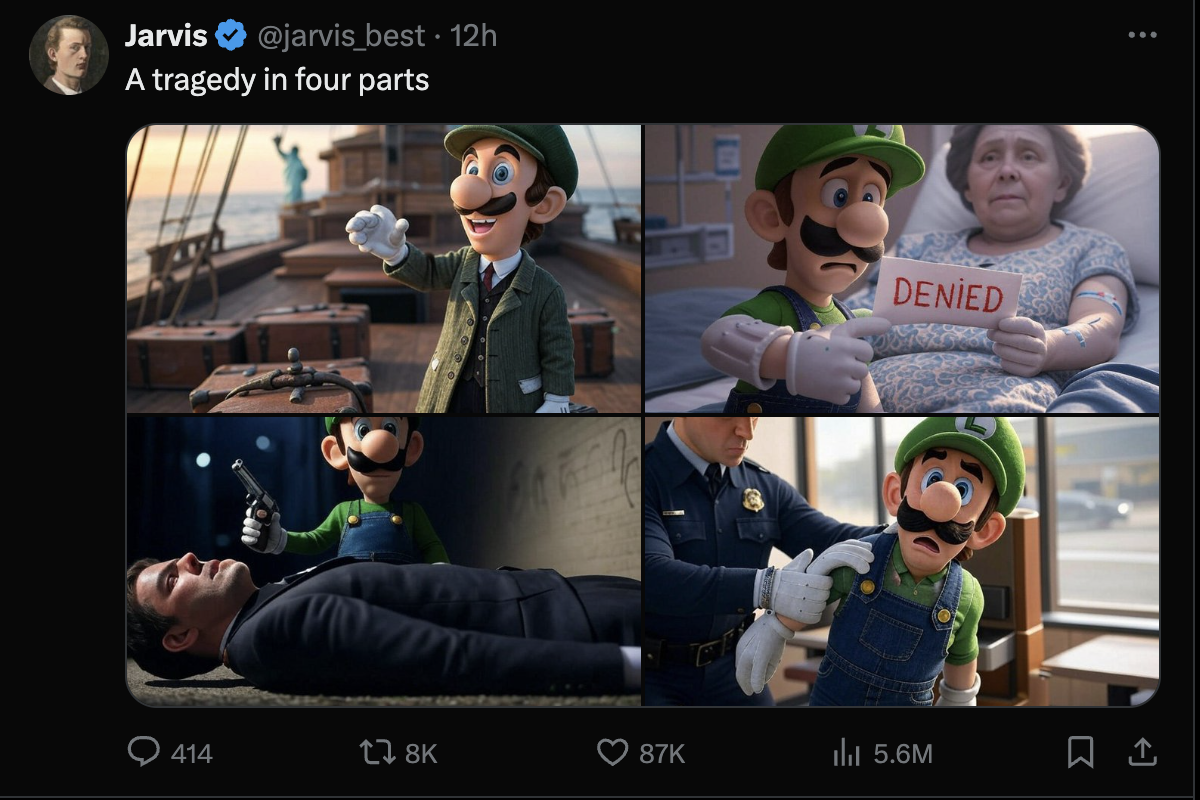Viewport: 1200px width, 800px height.
Task: Open the police officer image
Action: click(901, 561)
